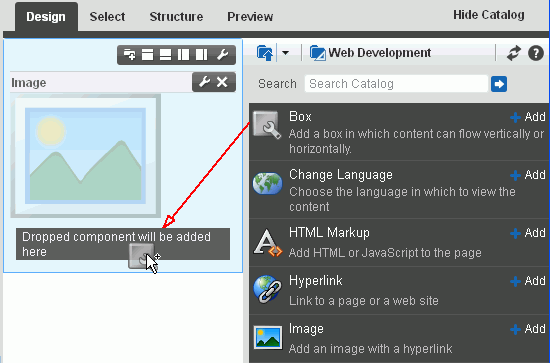The width and height of the screenshot is (550, 363).
Task: Click Image component header label
Action: (x=29, y=83)
